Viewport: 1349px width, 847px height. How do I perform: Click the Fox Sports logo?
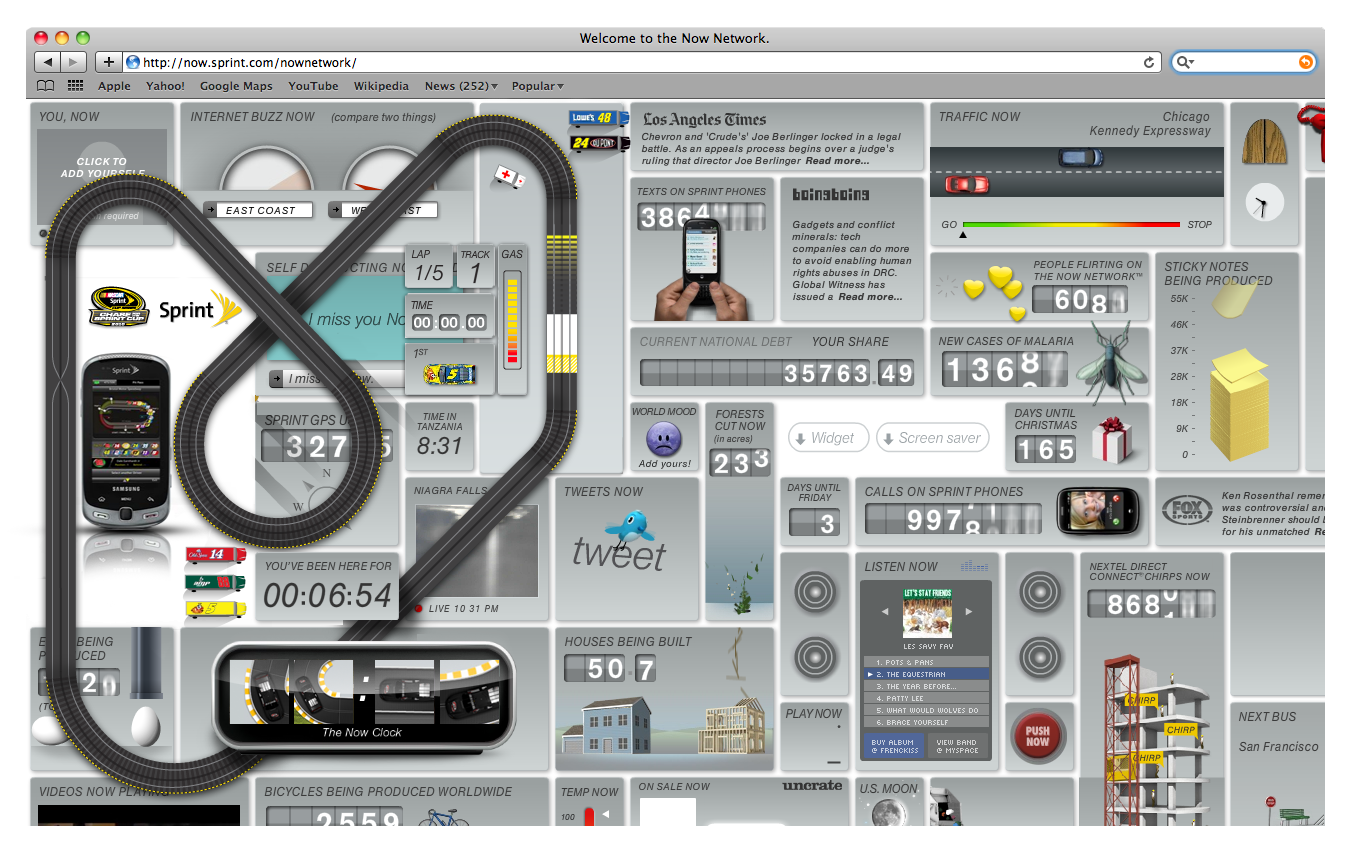pyautogui.click(x=1187, y=511)
